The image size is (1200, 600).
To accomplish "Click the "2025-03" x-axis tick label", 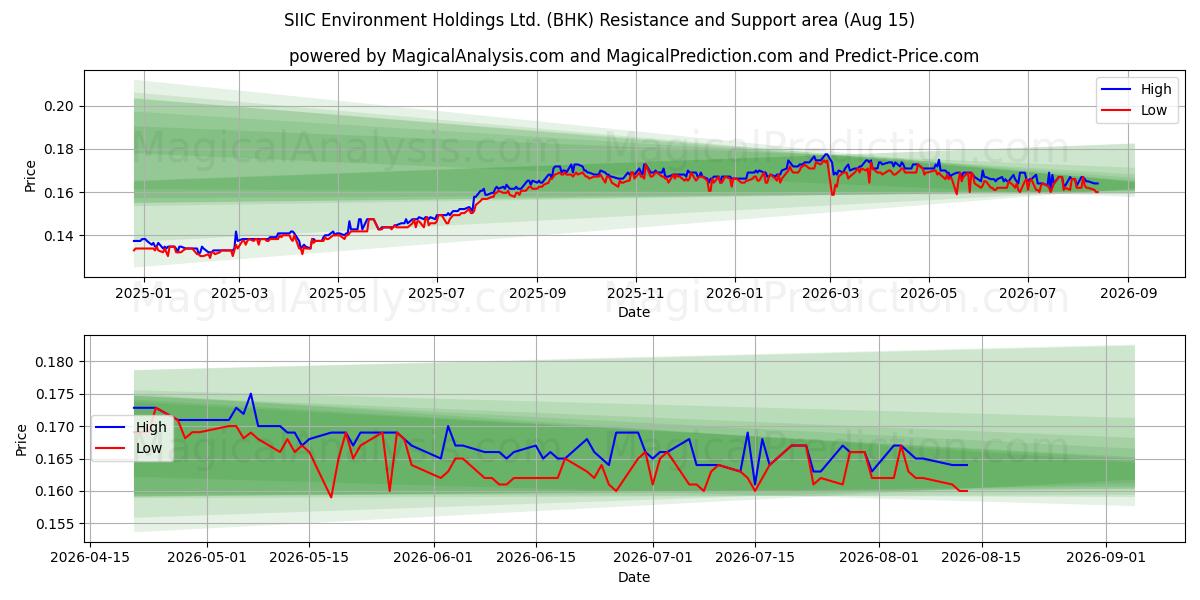I will (x=239, y=293).
